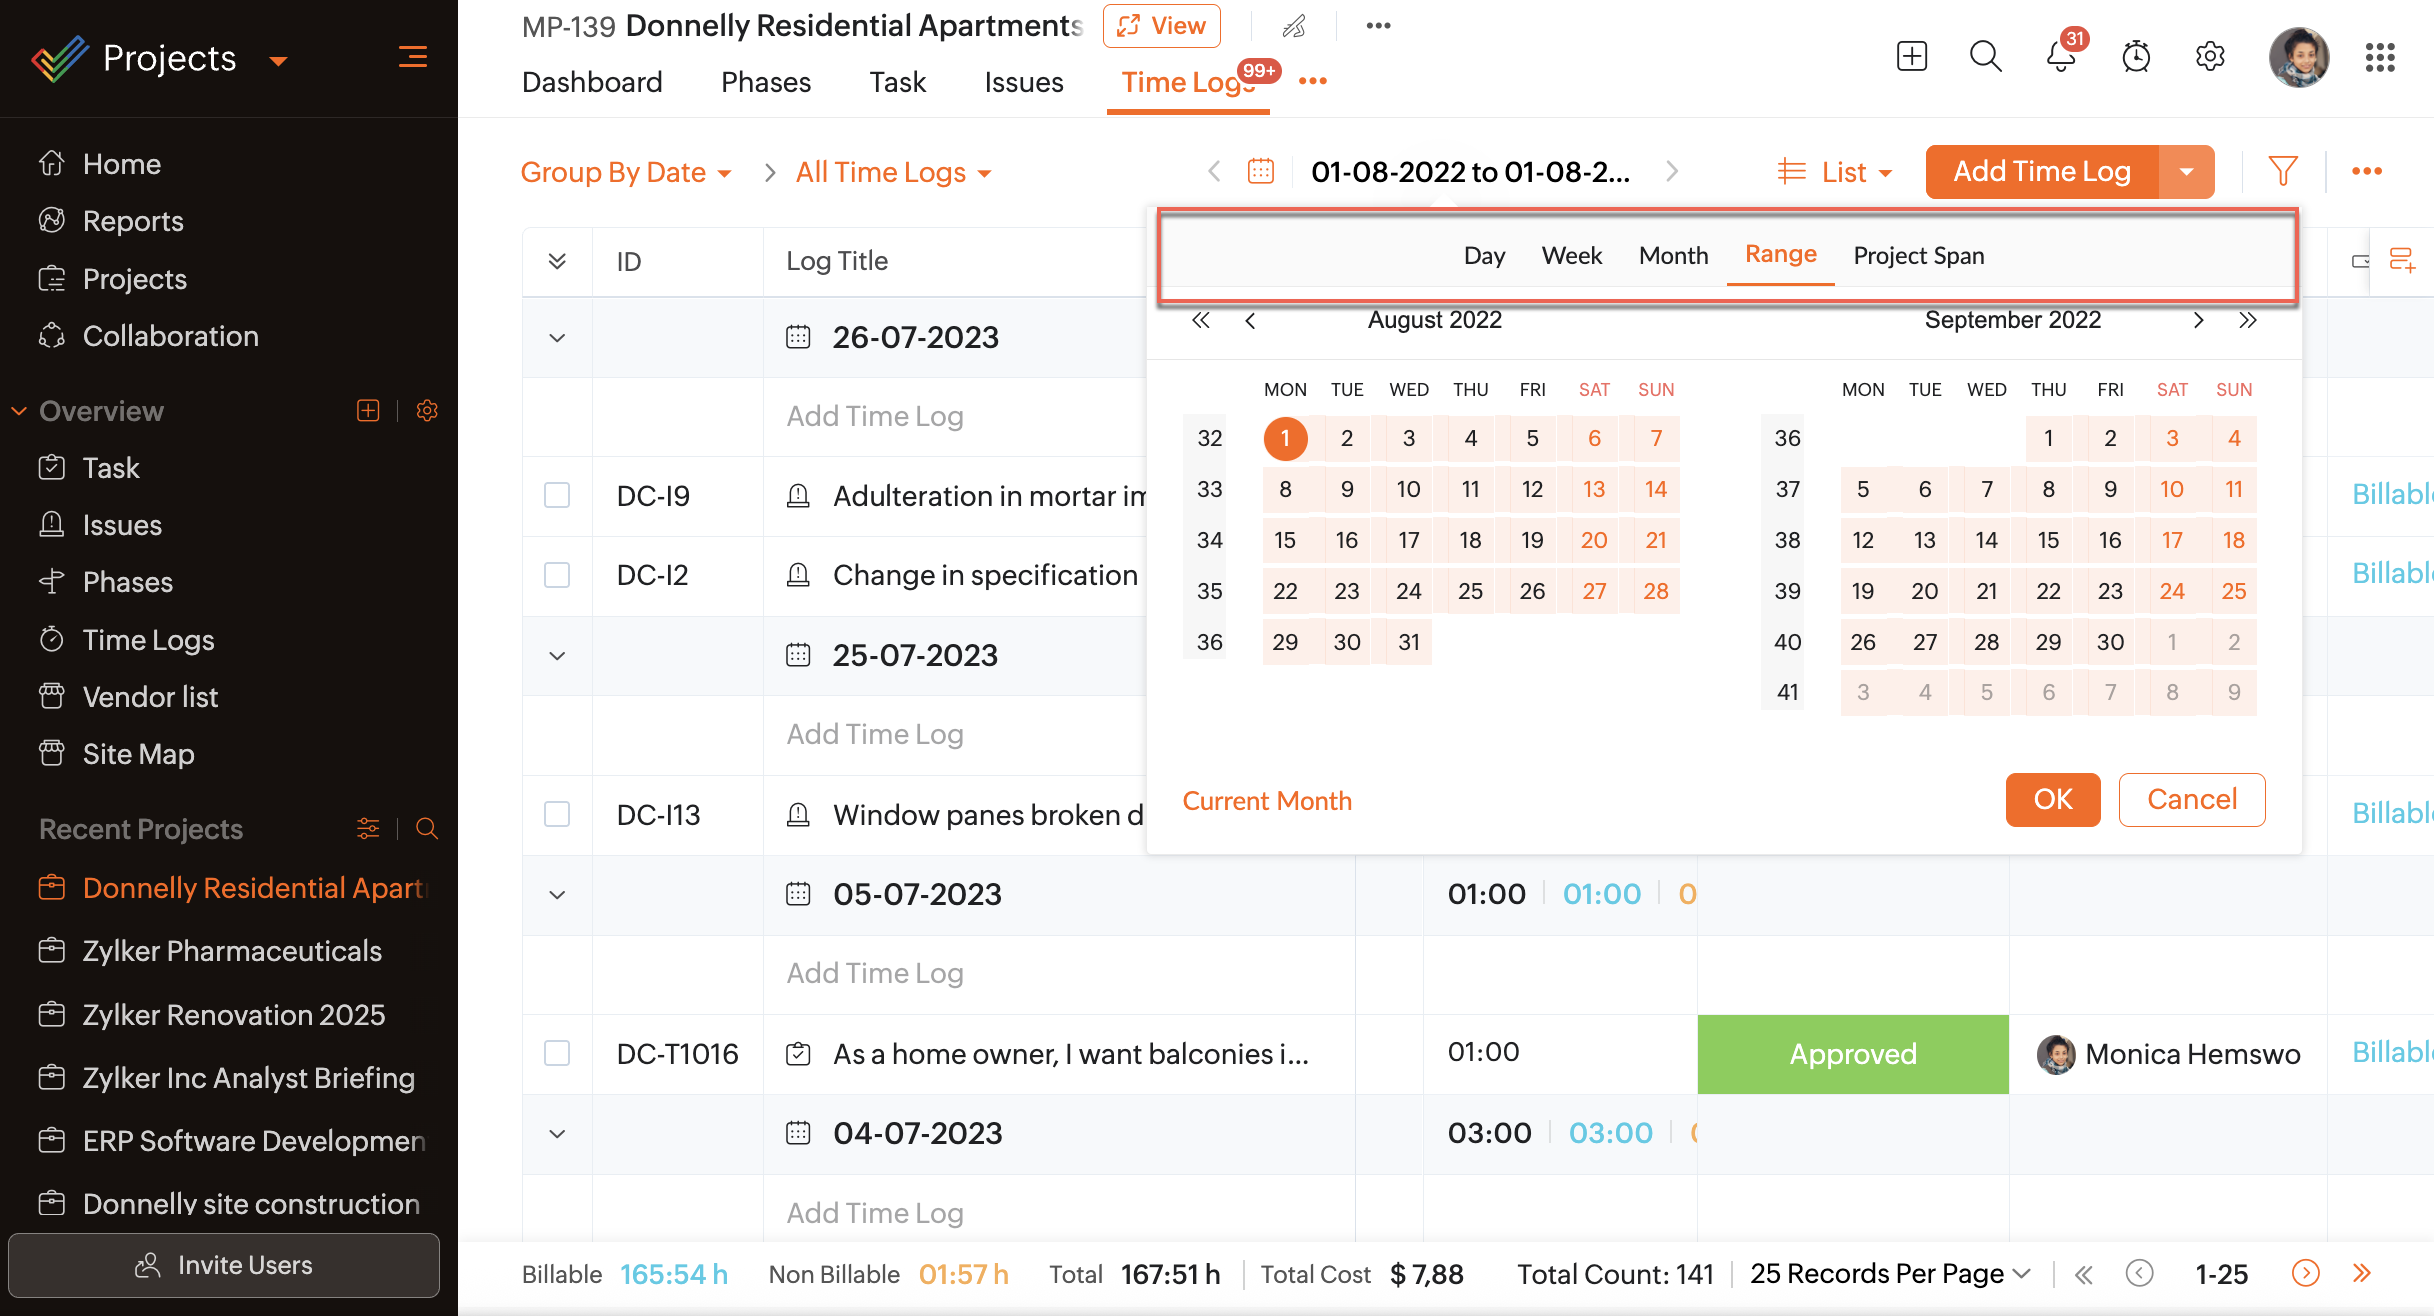This screenshot has height=1316, width=2434.
Task: Click the green Approved status cell
Action: click(1852, 1054)
